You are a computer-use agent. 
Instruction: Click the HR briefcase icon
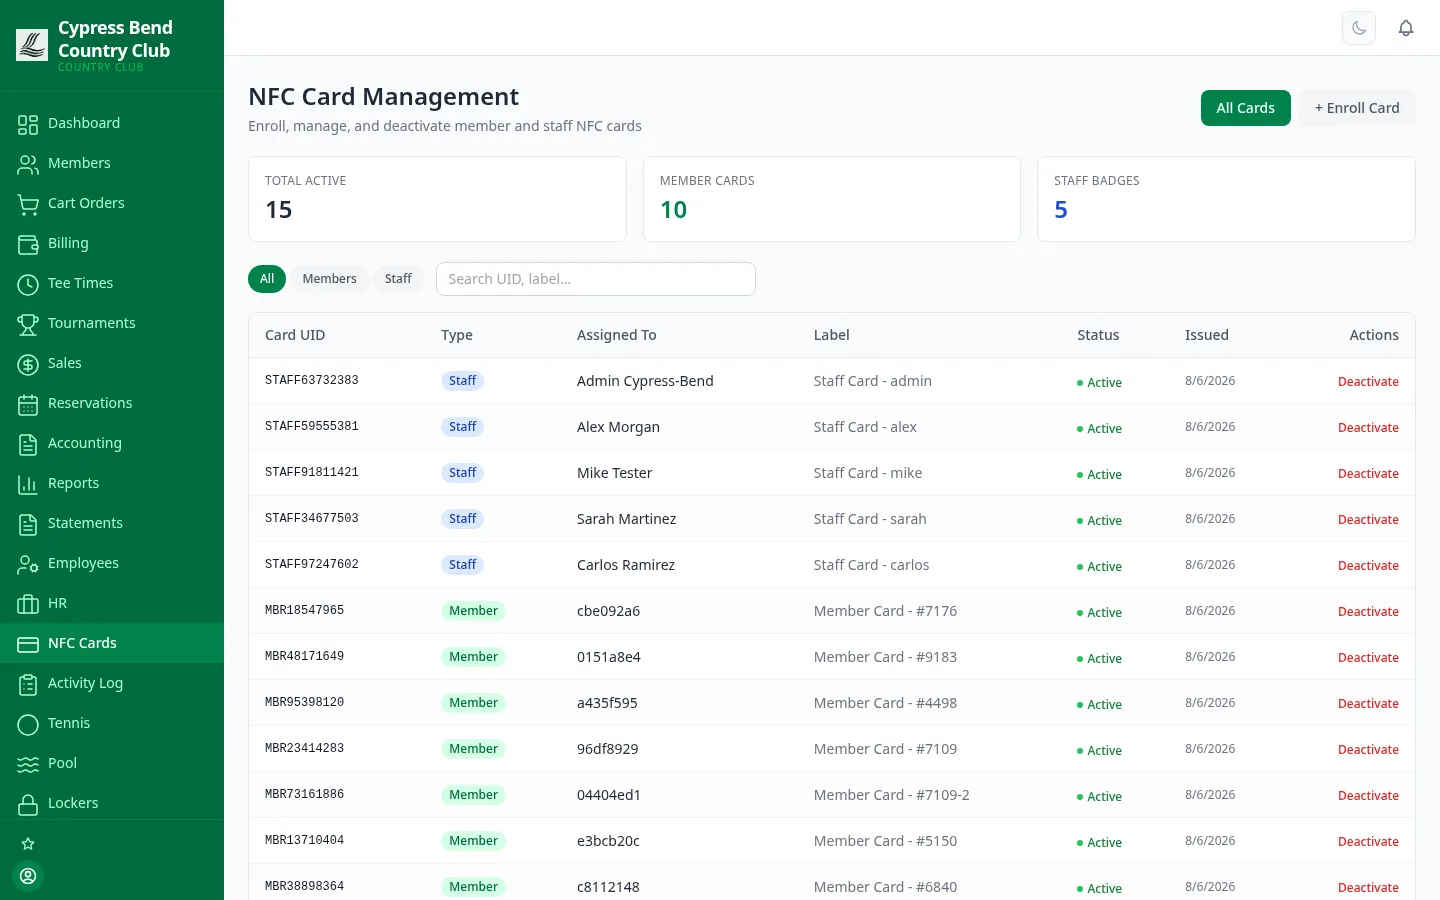[28, 604]
